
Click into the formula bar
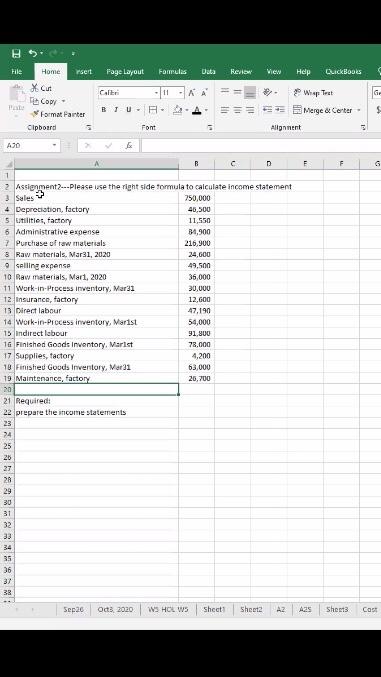pos(261,146)
